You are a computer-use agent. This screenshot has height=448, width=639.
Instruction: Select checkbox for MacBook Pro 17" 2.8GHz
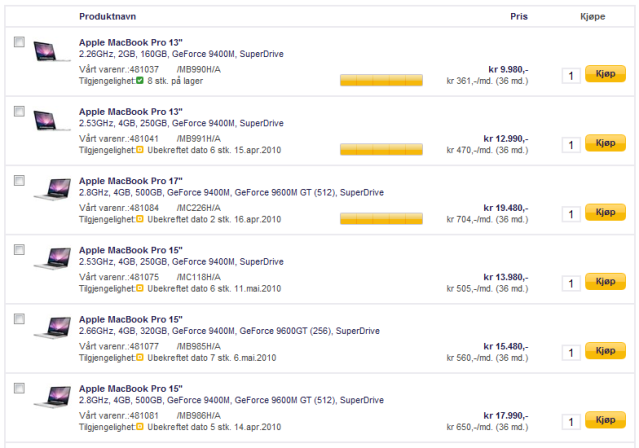tap(19, 181)
